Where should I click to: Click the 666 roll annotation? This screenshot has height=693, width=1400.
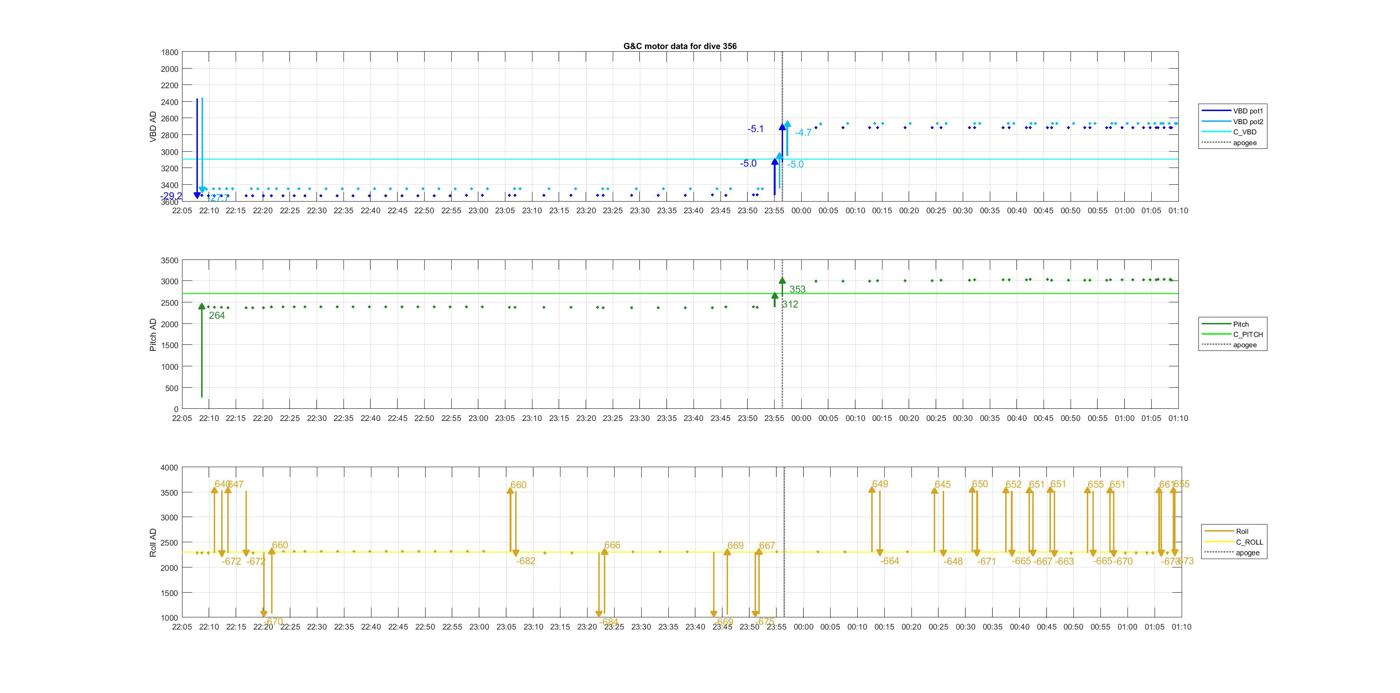612,545
